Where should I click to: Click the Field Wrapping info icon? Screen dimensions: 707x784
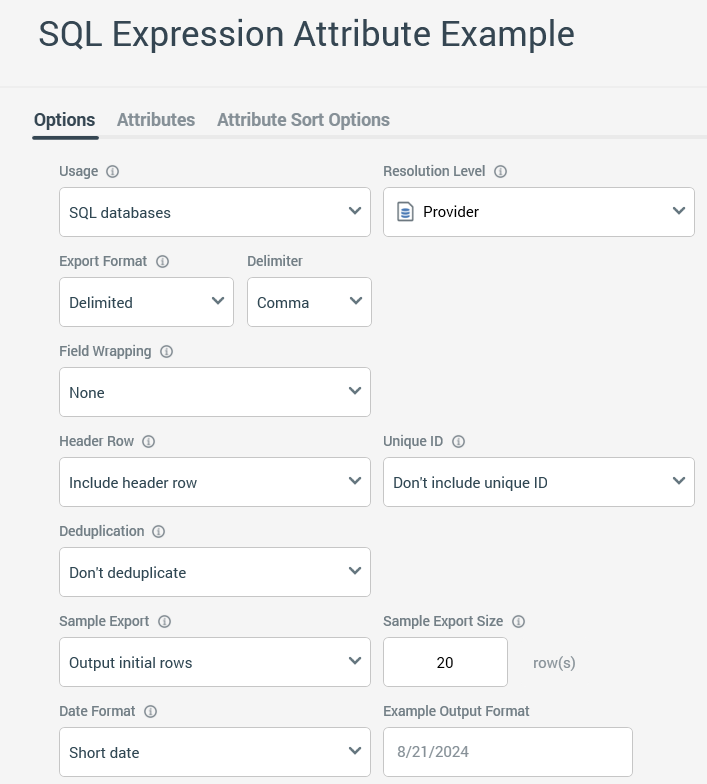pos(166,351)
